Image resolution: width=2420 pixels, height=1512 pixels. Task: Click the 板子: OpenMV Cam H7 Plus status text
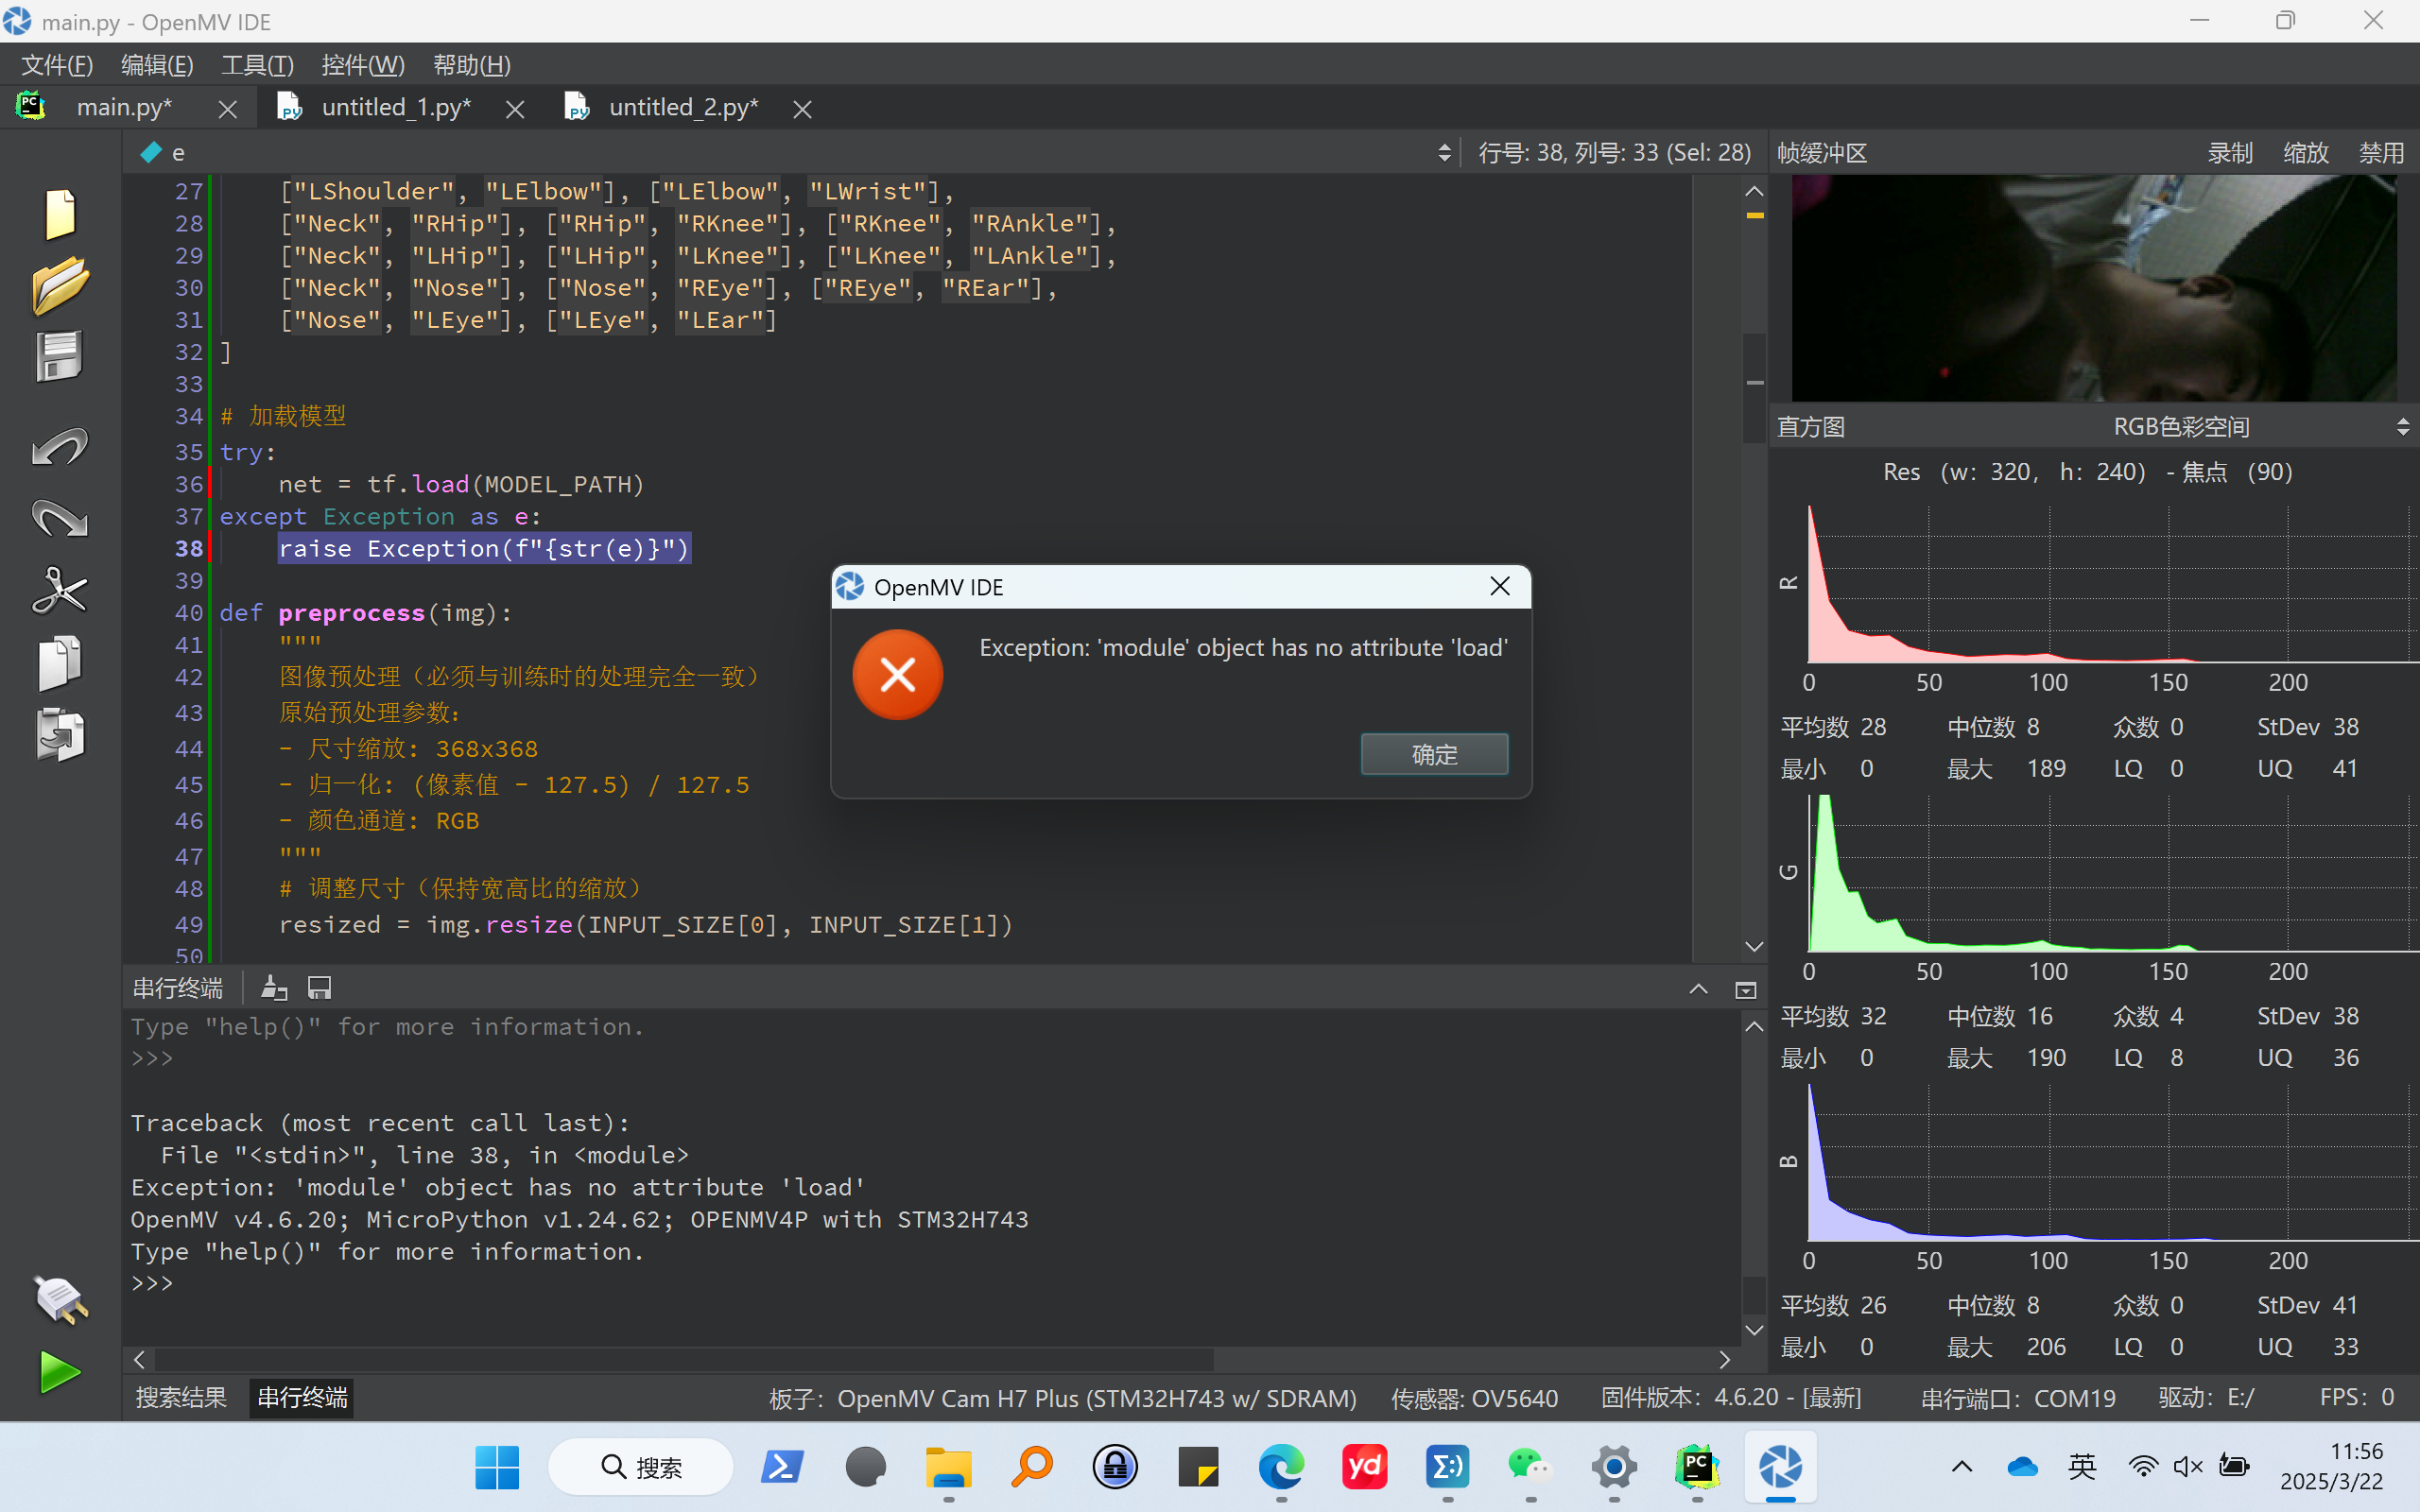coord(1062,1397)
